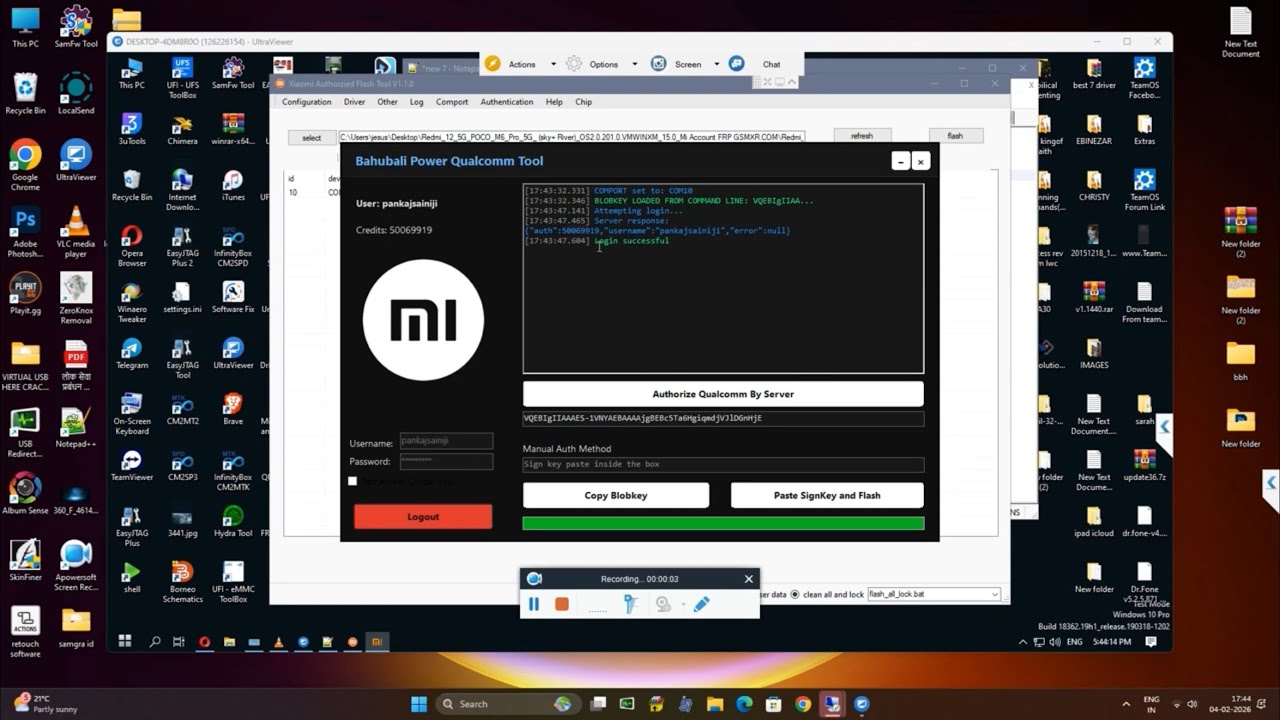Open the 3uTools icon on remote desktop
Viewport: 1280px width, 720px height.
(x=131, y=130)
